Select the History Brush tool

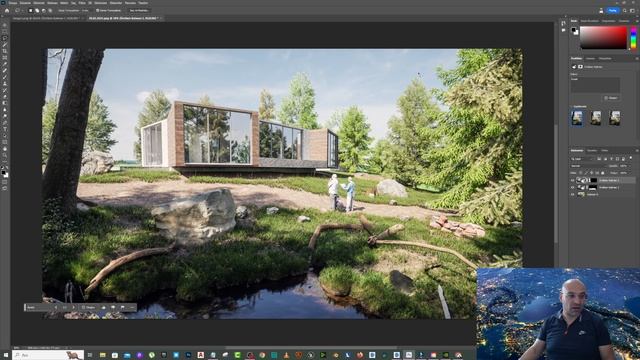click(5, 90)
